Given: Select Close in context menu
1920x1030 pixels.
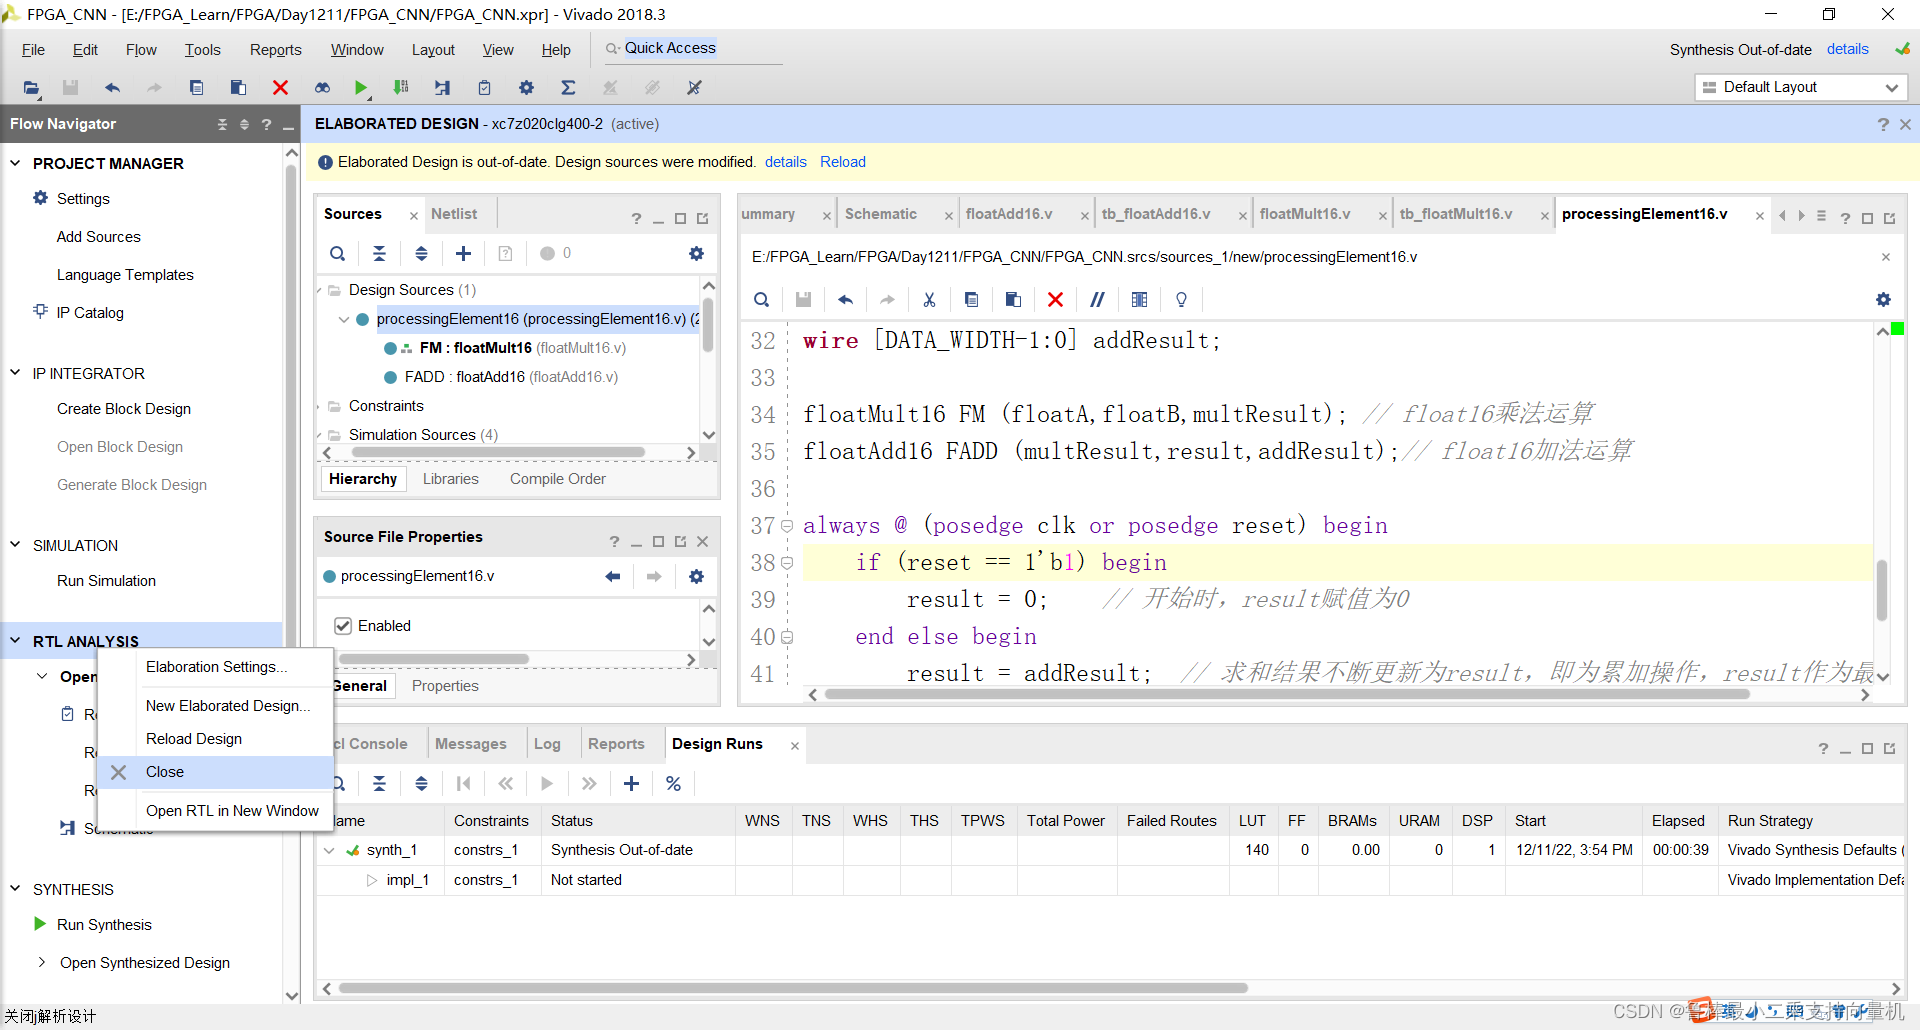Looking at the screenshot, I should pyautogui.click(x=216, y=772).
